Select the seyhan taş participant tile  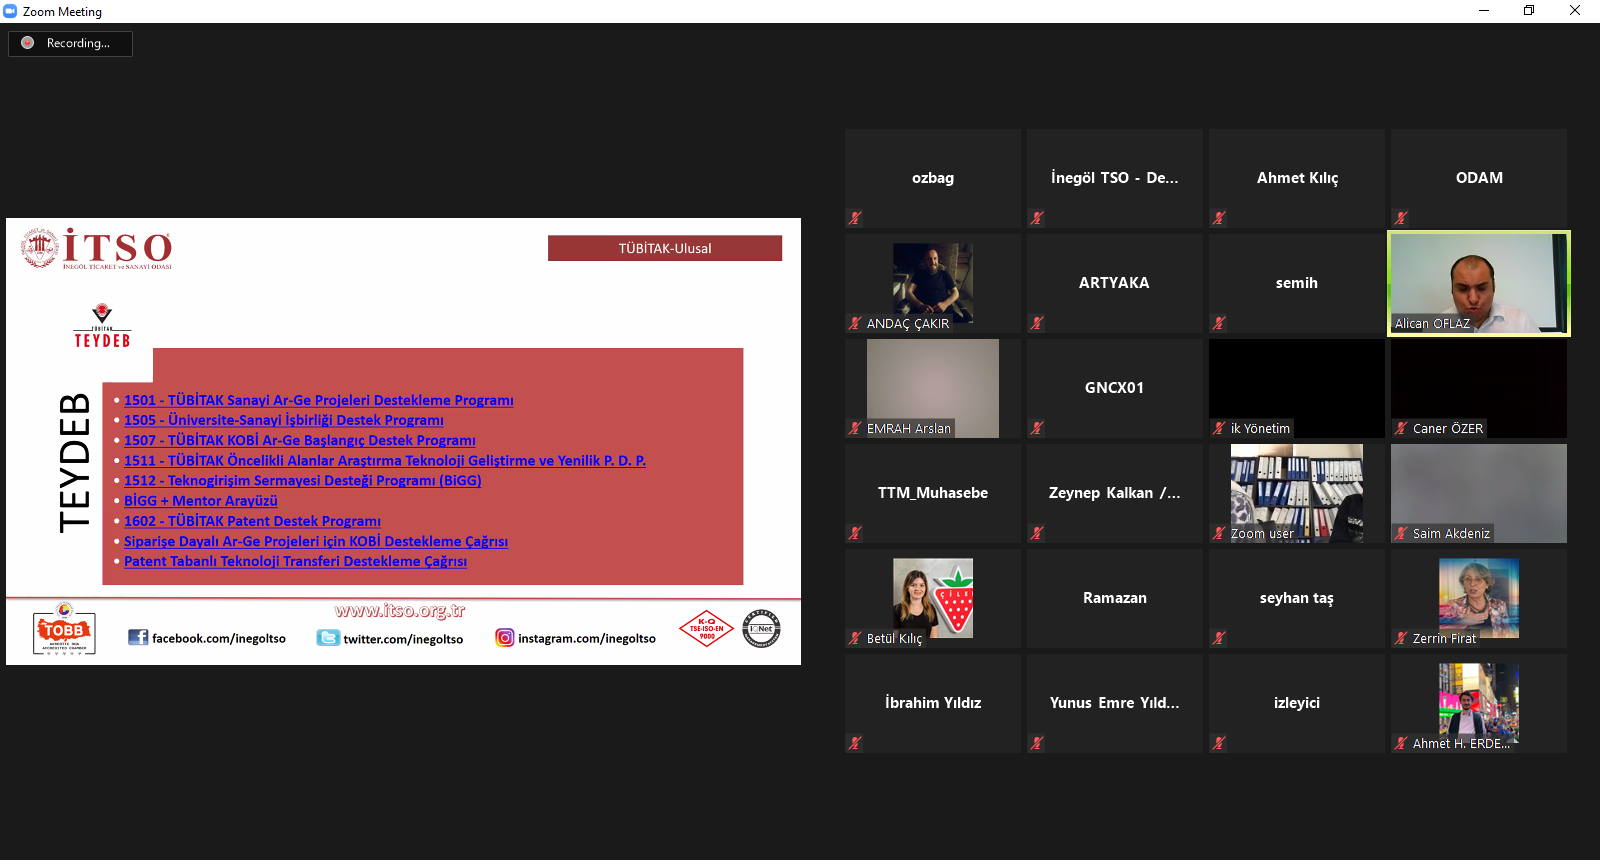click(1297, 598)
